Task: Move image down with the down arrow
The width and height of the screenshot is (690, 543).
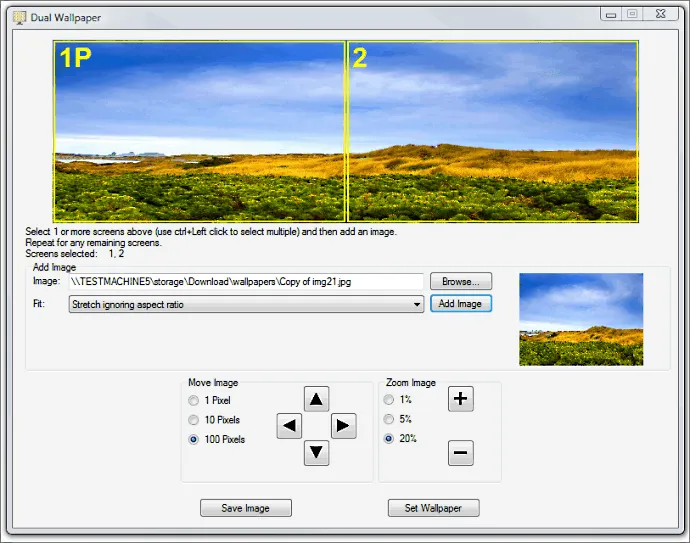Action: tap(316, 452)
